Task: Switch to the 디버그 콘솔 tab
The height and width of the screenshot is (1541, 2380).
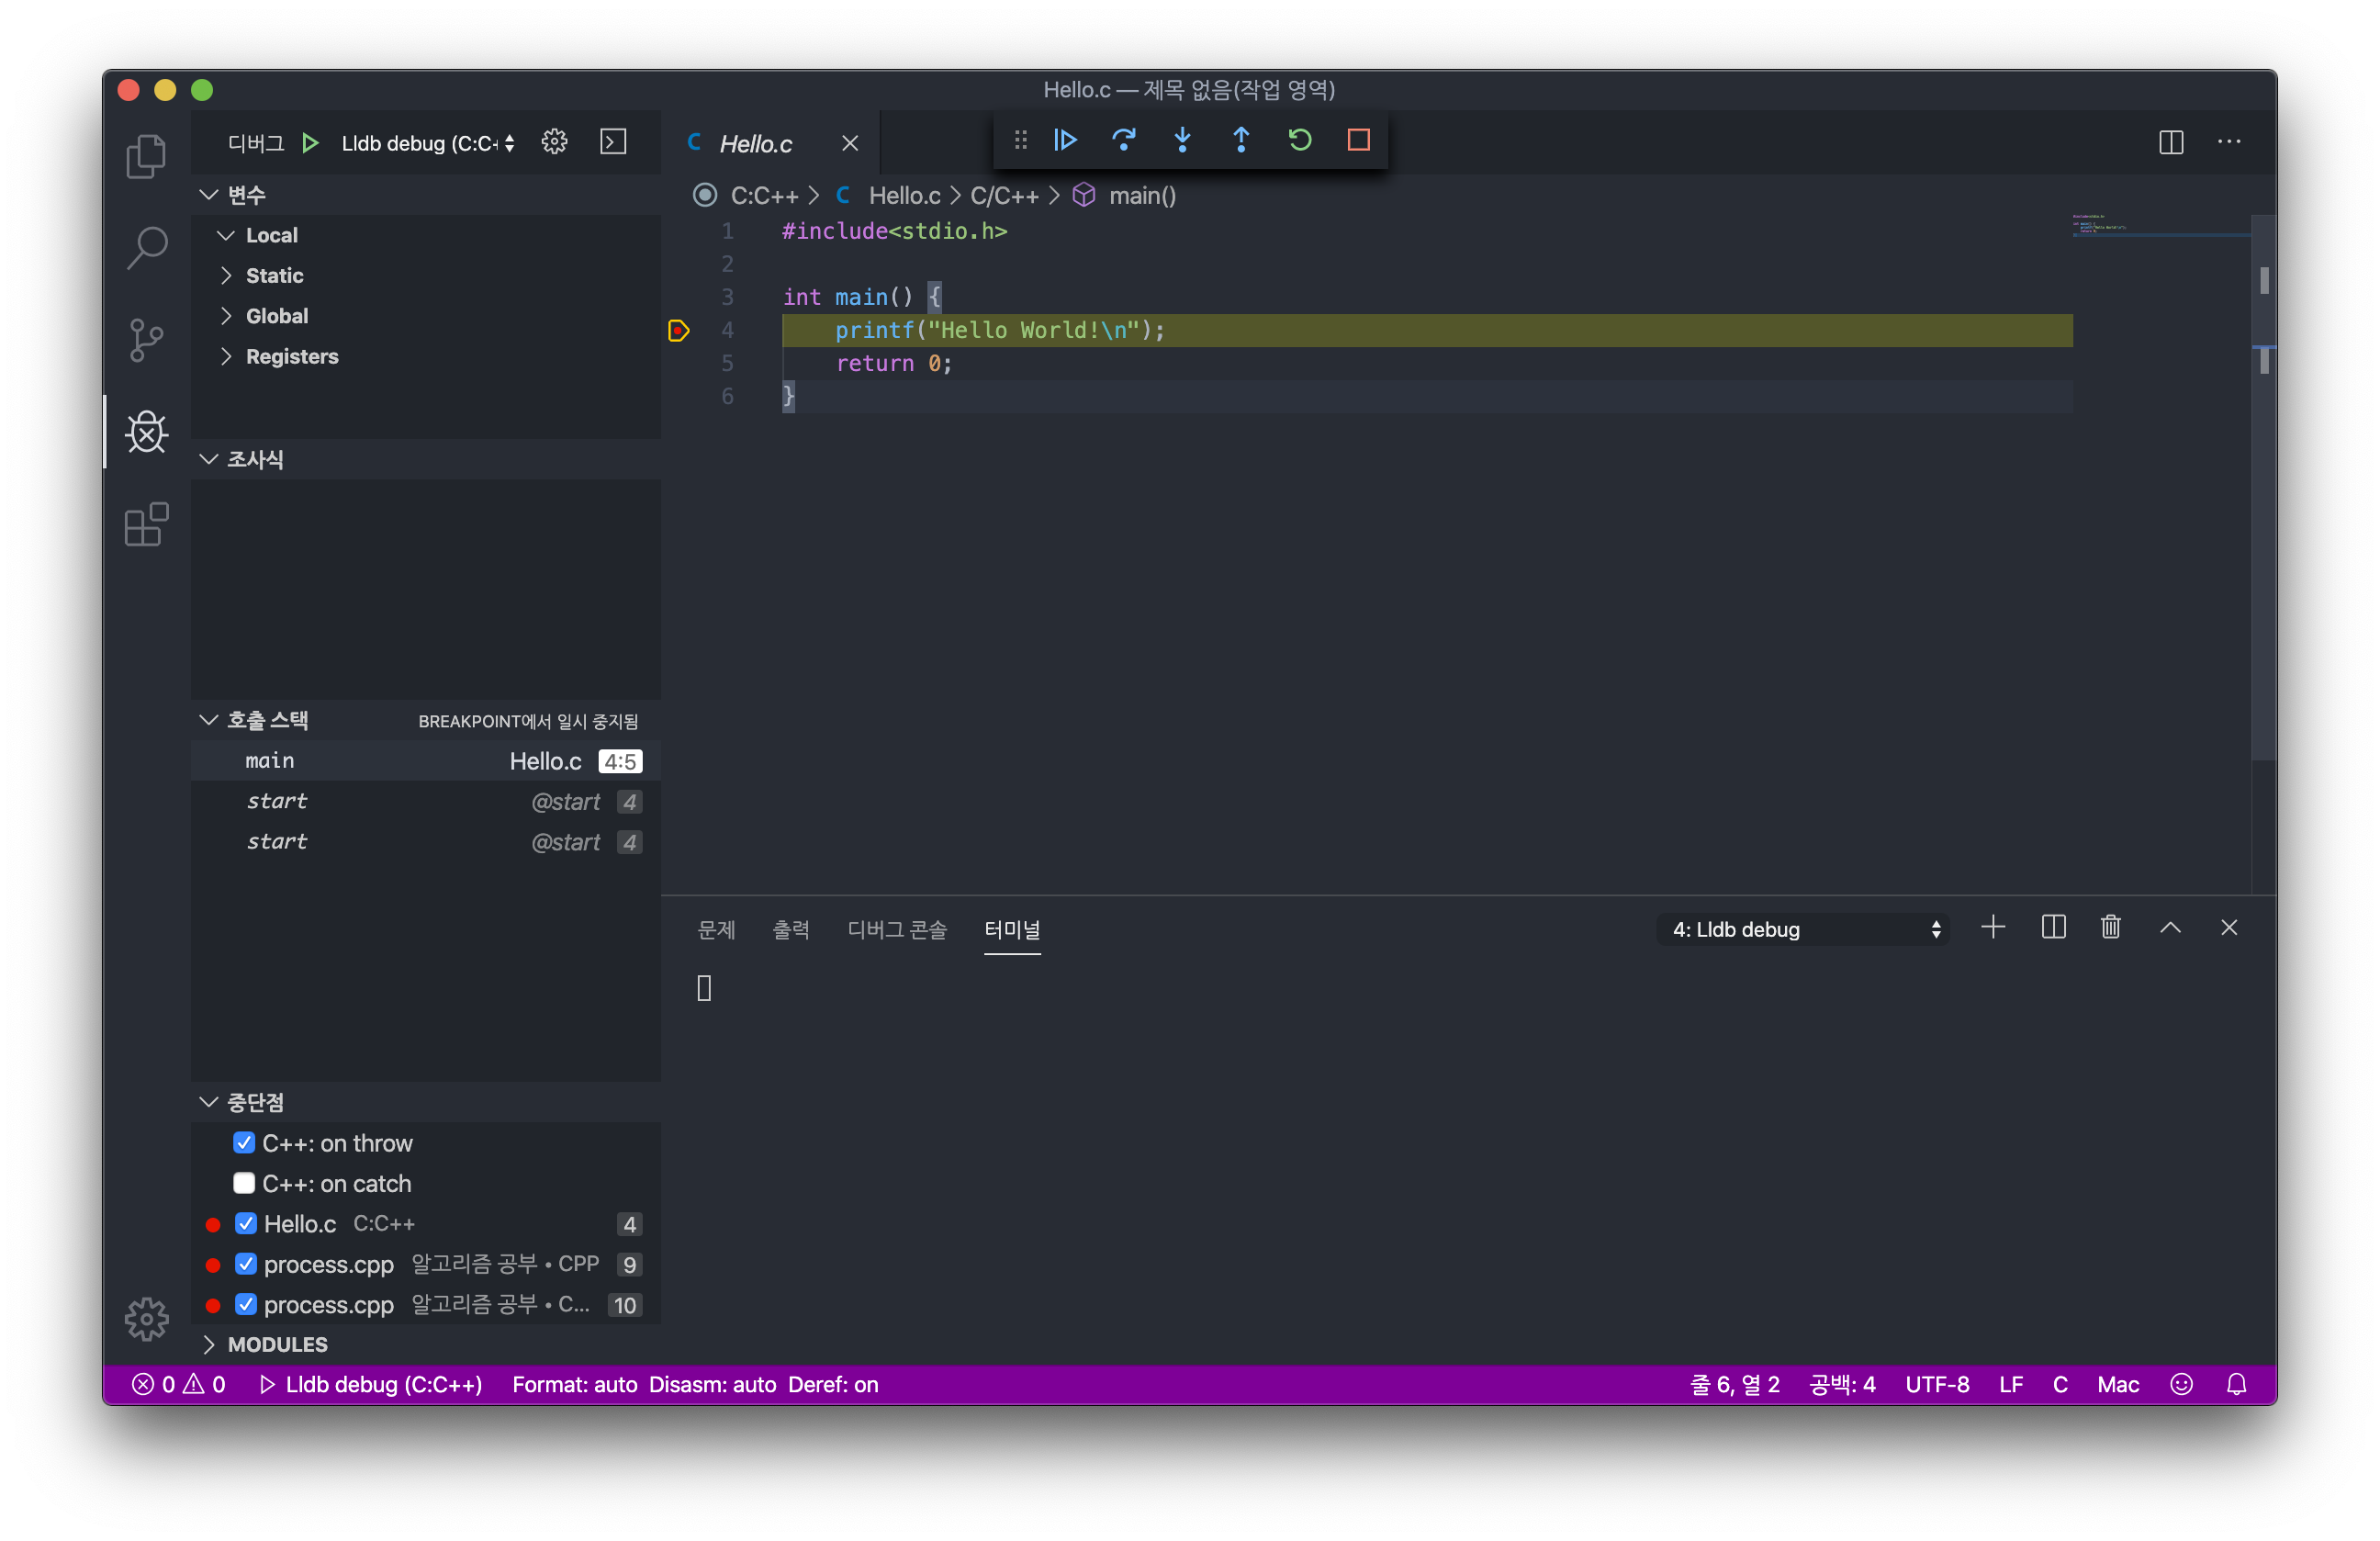Action: click(896, 930)
